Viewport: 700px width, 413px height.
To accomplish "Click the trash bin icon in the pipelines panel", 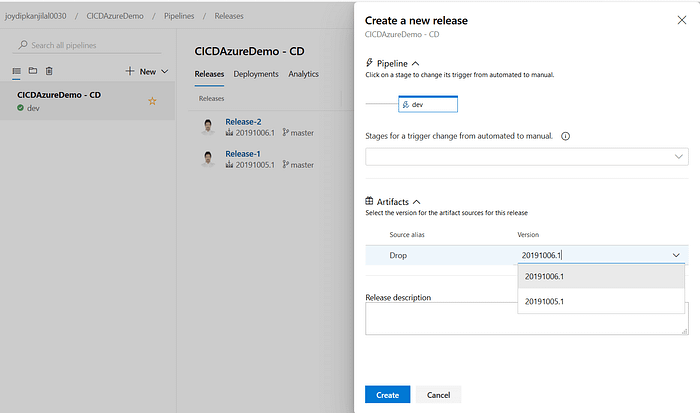I will 49,71.
